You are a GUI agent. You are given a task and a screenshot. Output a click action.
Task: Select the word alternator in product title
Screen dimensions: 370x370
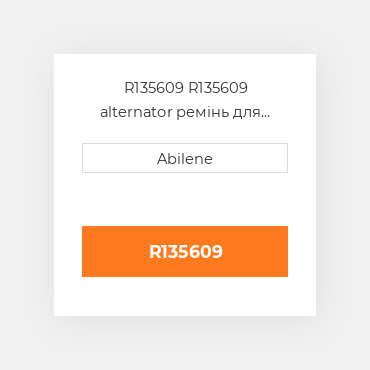tap(136, 113)
